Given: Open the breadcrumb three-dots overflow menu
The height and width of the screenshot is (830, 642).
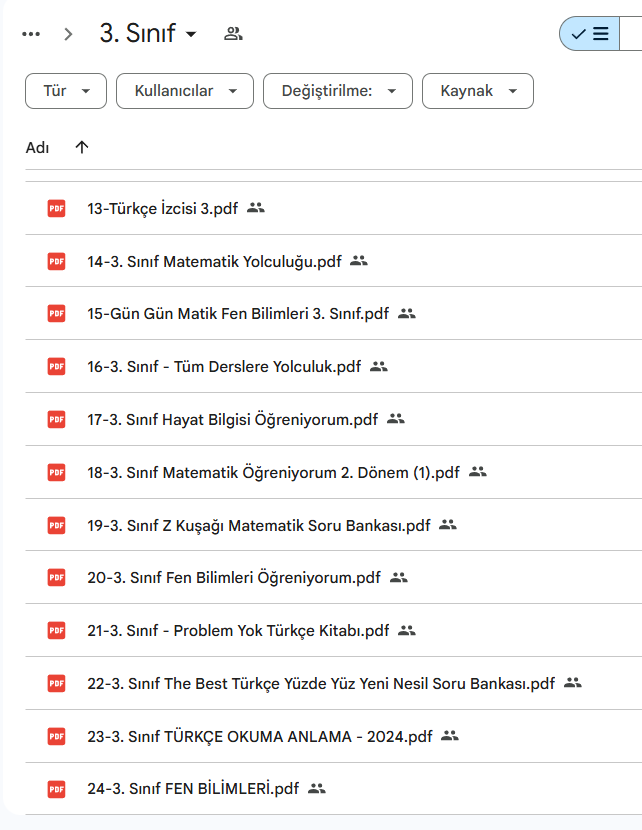Looking at the screenshot, I should tap(31, 34).
